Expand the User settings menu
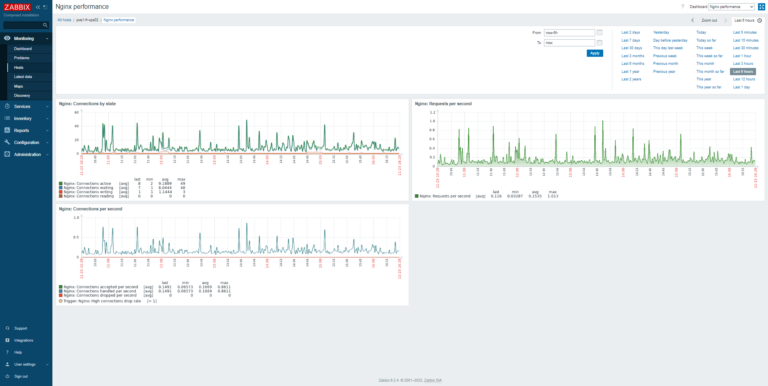Screen dimensions: 768x386 click(47, 364)
